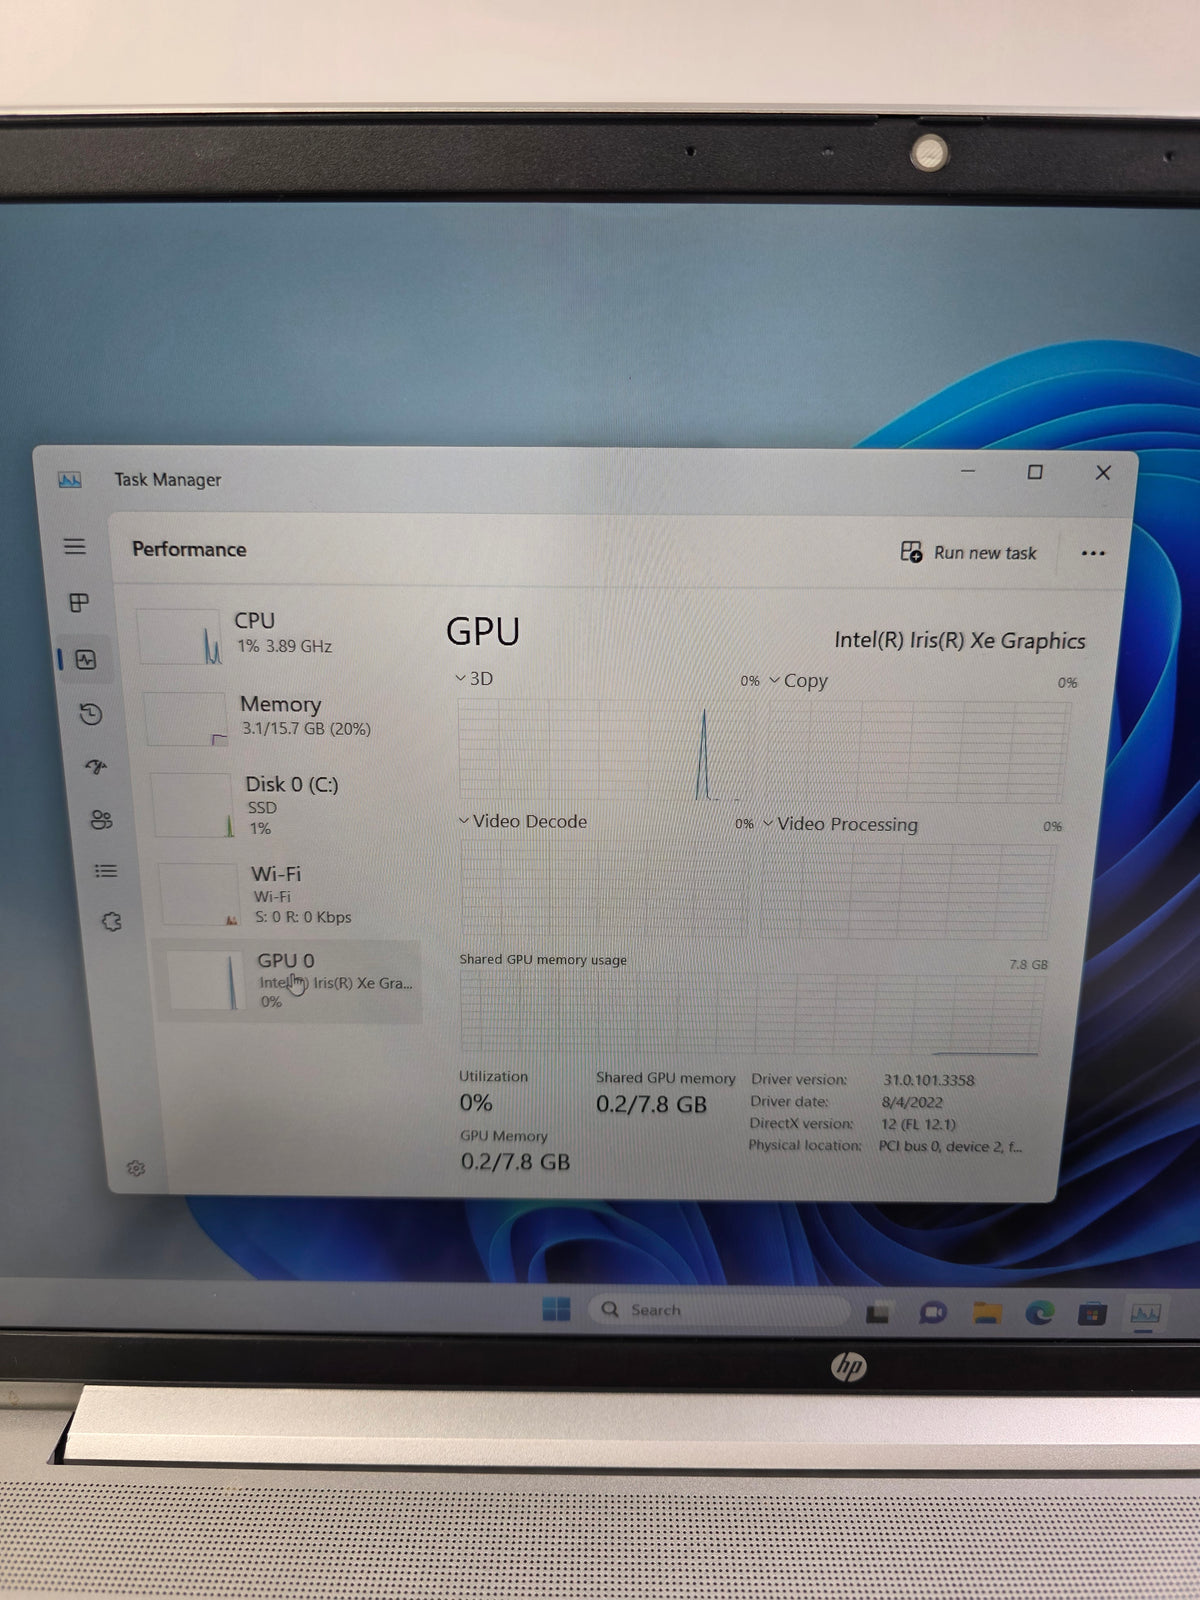Image resolution: width=1200 pixels, height=1600 pixels.
Task: Open the Copy engine dropdown
Action: 798,681
